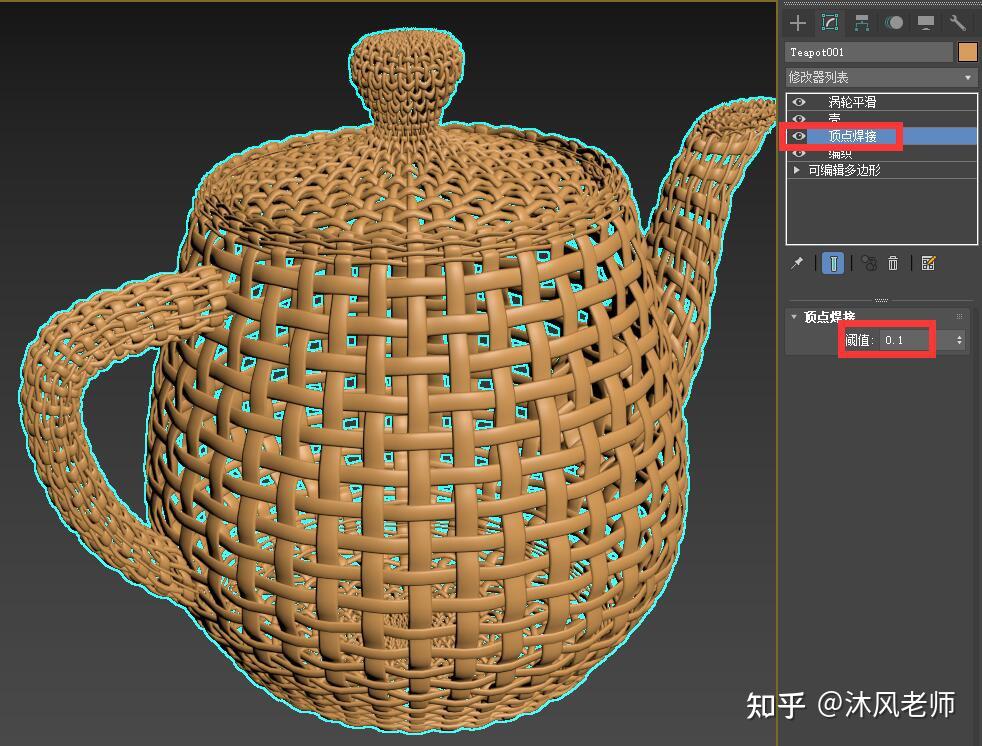Image resolution: width=982 pixels, height=746 pixels.
Task: Open the orange object color swatch
Action: [968, 52]
